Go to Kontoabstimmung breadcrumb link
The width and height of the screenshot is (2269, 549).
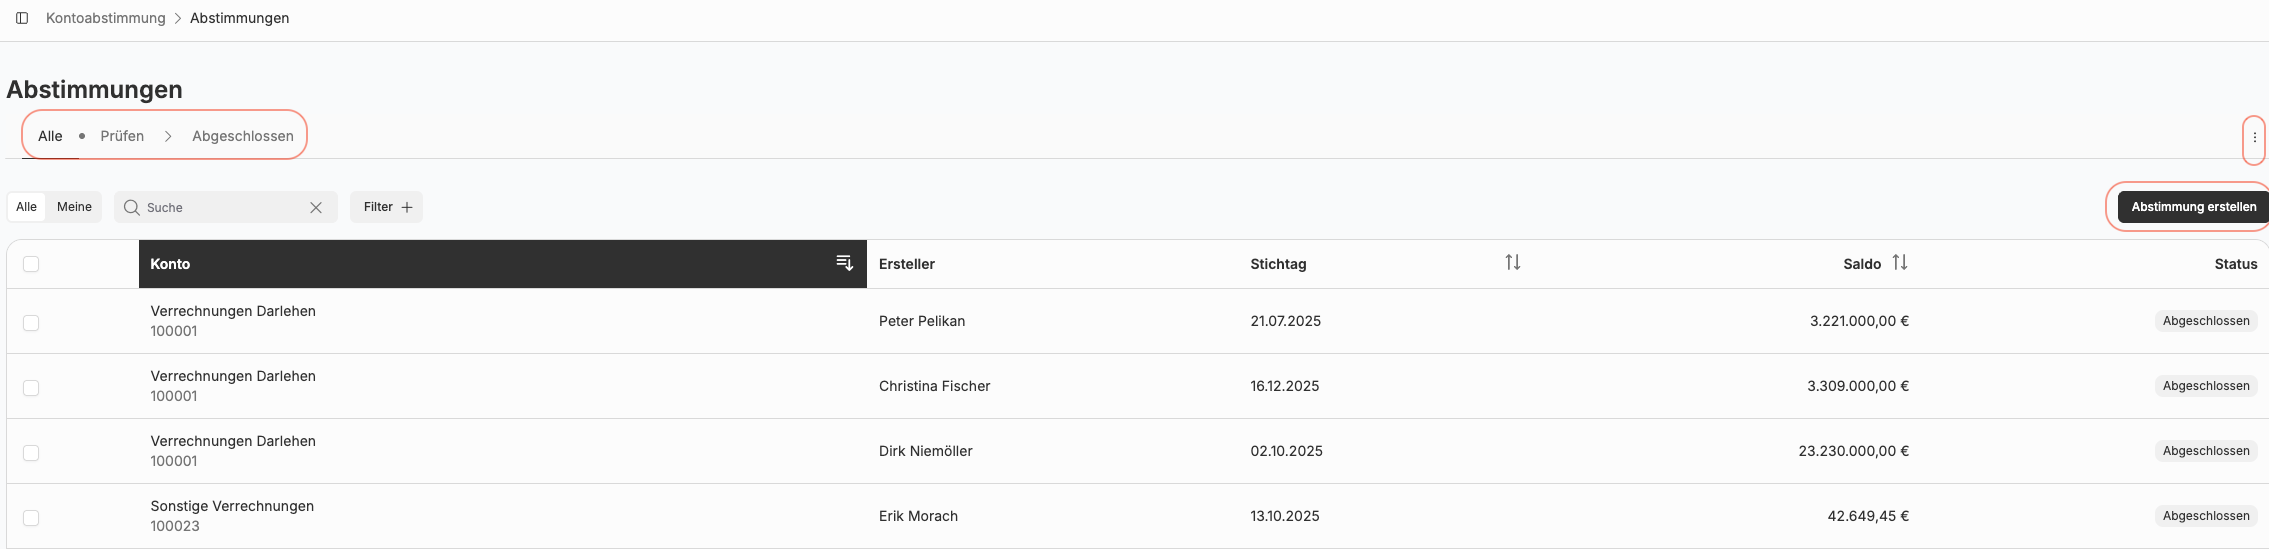coord(106,18)
